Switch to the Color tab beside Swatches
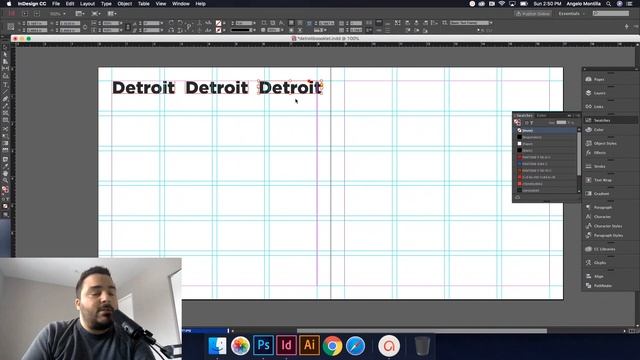Viewport: 640px width, 360px height. [x=541, y=116]
